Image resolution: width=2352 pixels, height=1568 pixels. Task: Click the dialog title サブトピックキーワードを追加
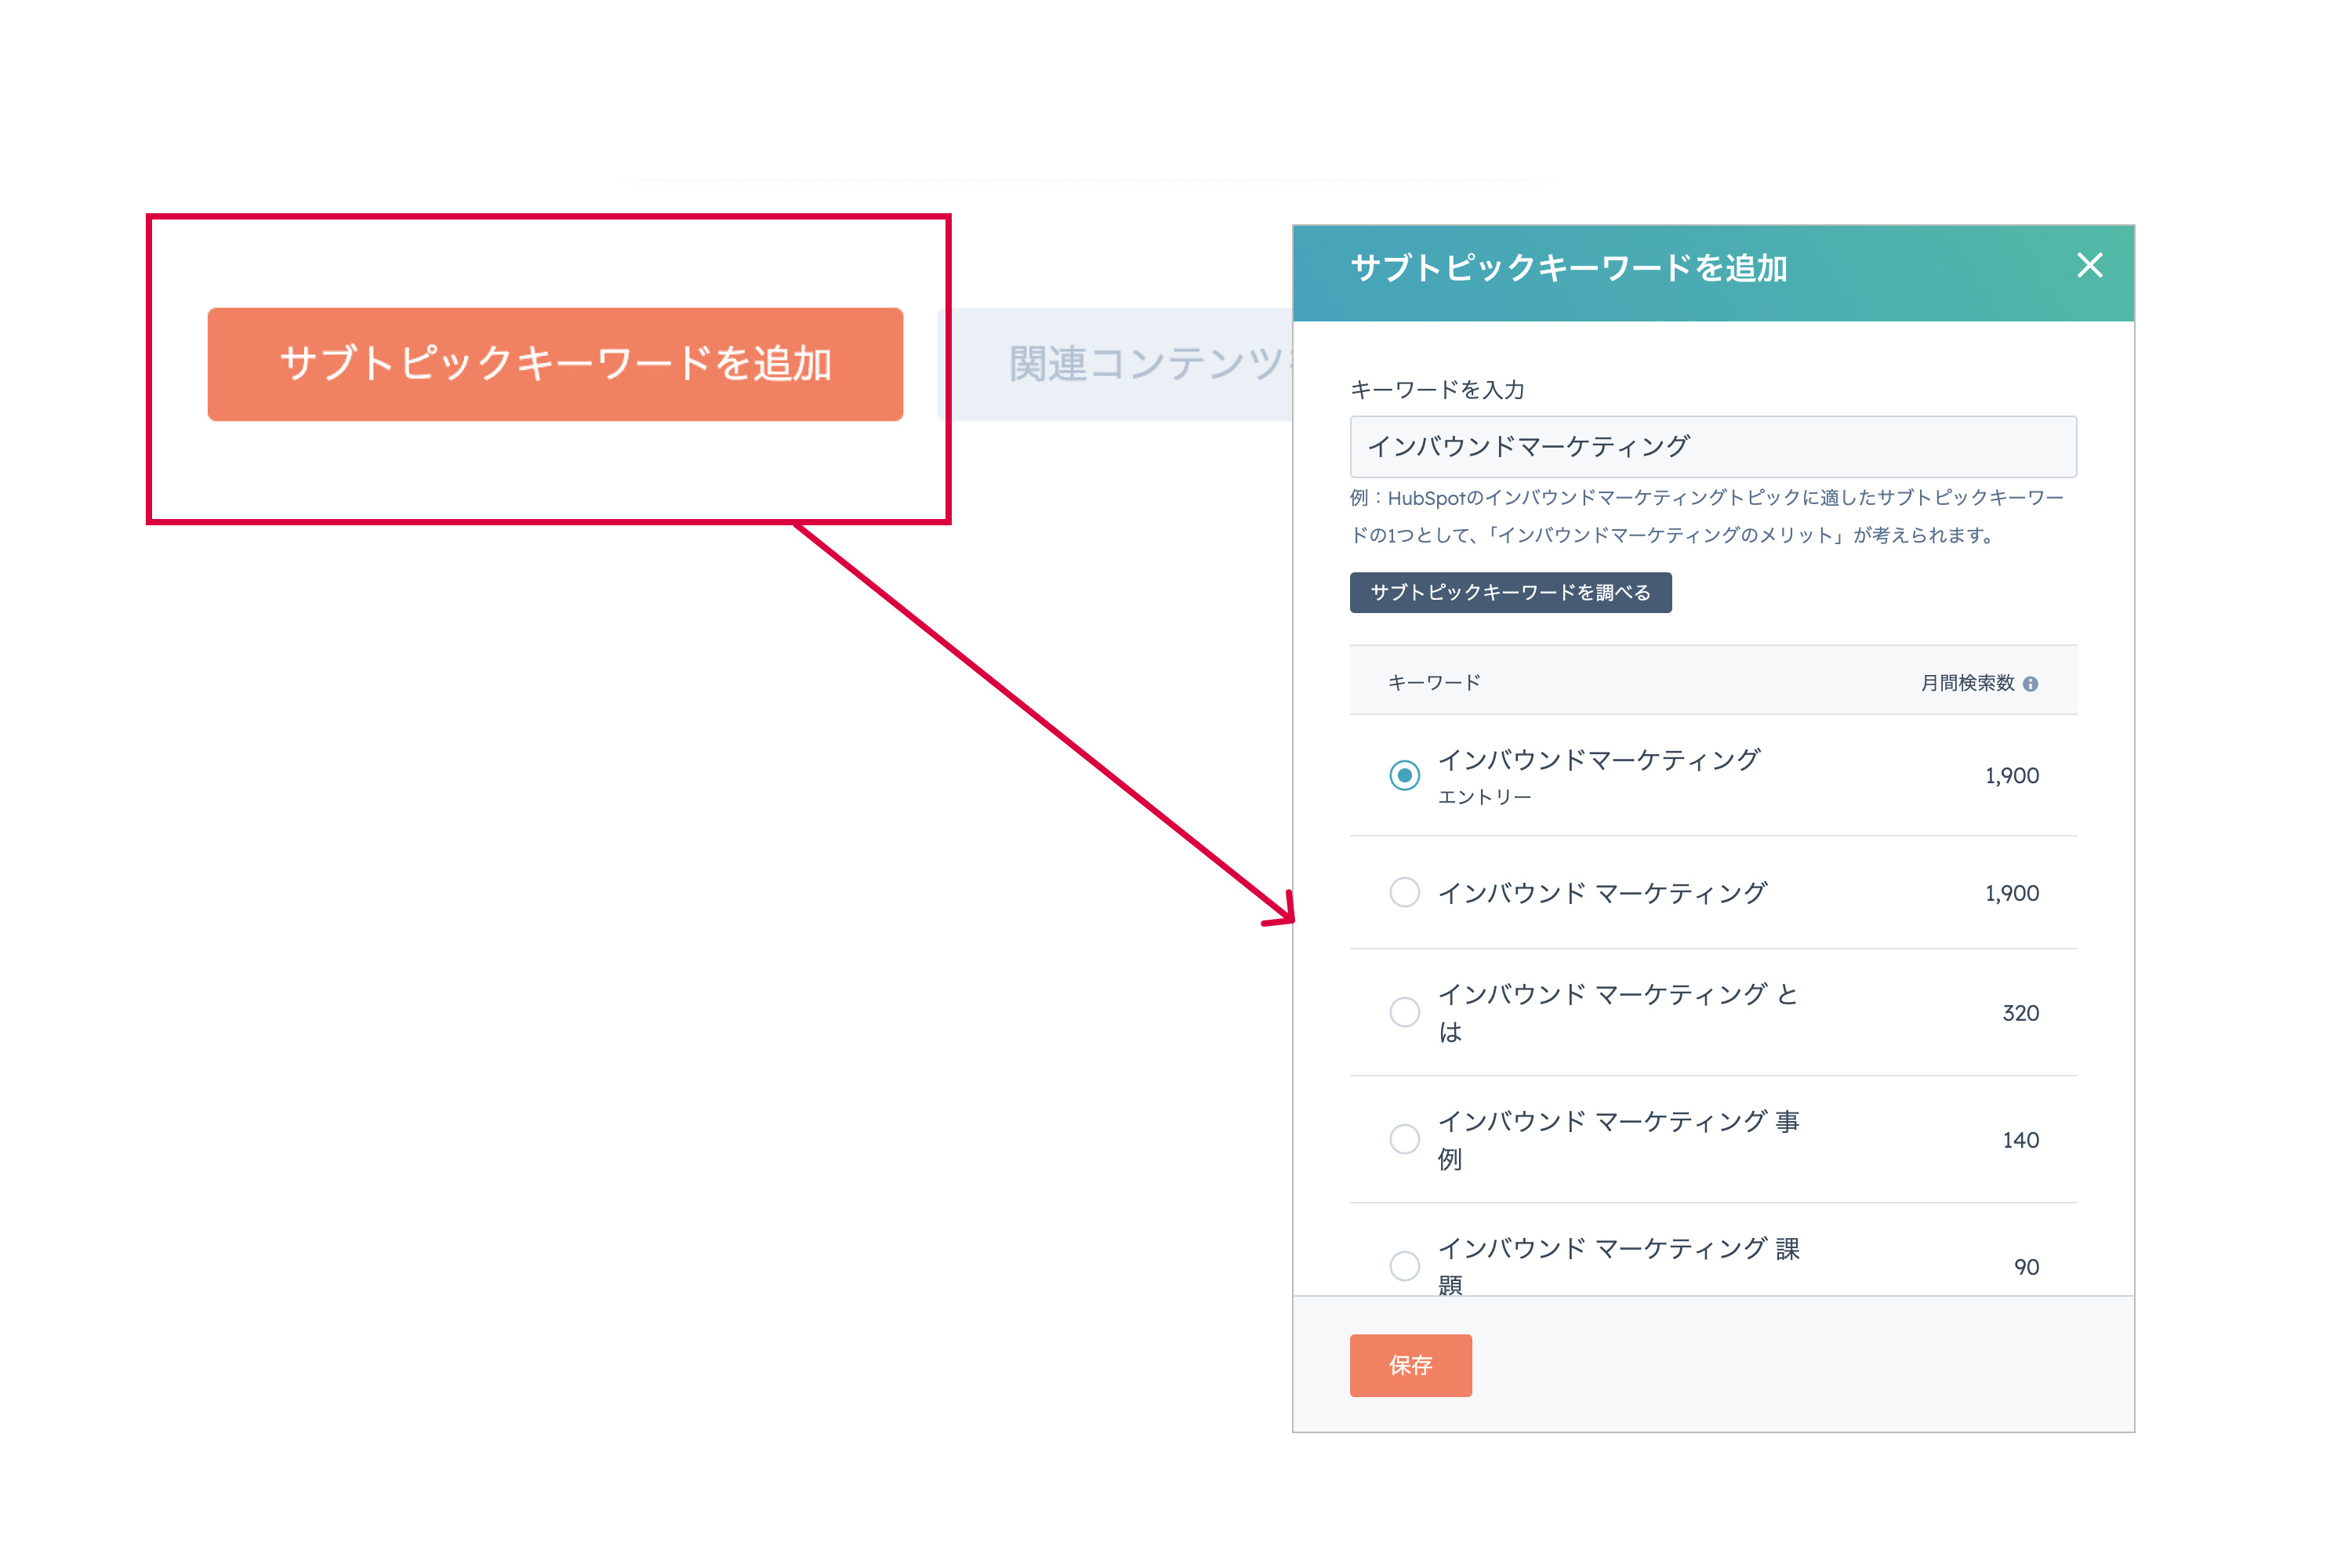(x=1568, y=268)
